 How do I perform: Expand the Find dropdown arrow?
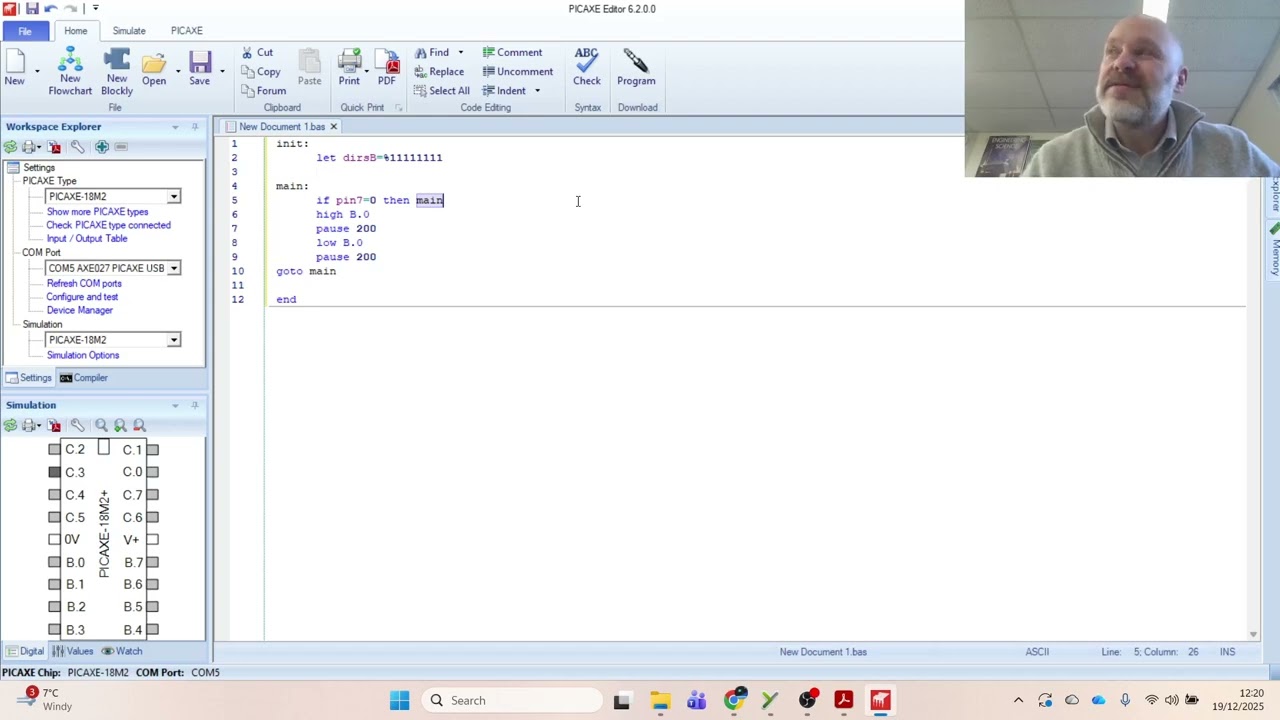point(460,52)
